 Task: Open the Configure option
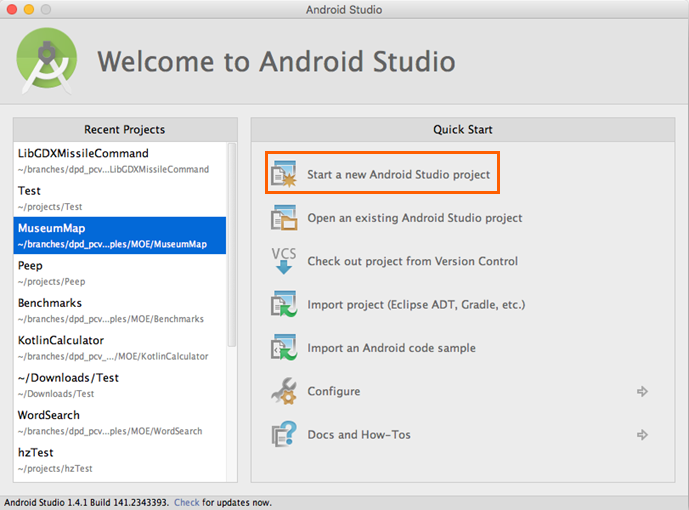pyautogui.click(x=334, y=391)
